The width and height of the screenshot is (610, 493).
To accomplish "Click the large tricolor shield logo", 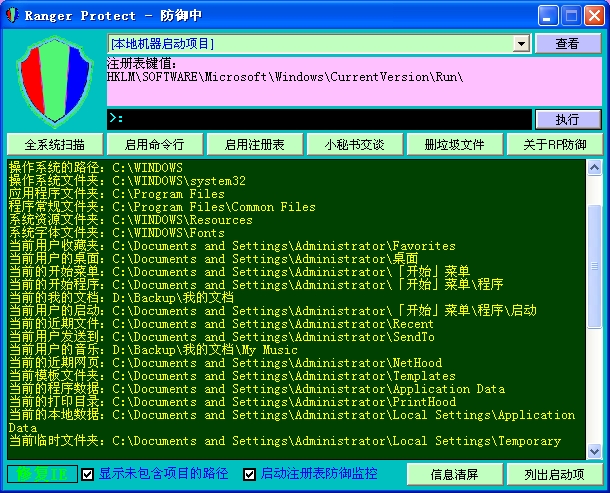I will [x=55, y=82].
